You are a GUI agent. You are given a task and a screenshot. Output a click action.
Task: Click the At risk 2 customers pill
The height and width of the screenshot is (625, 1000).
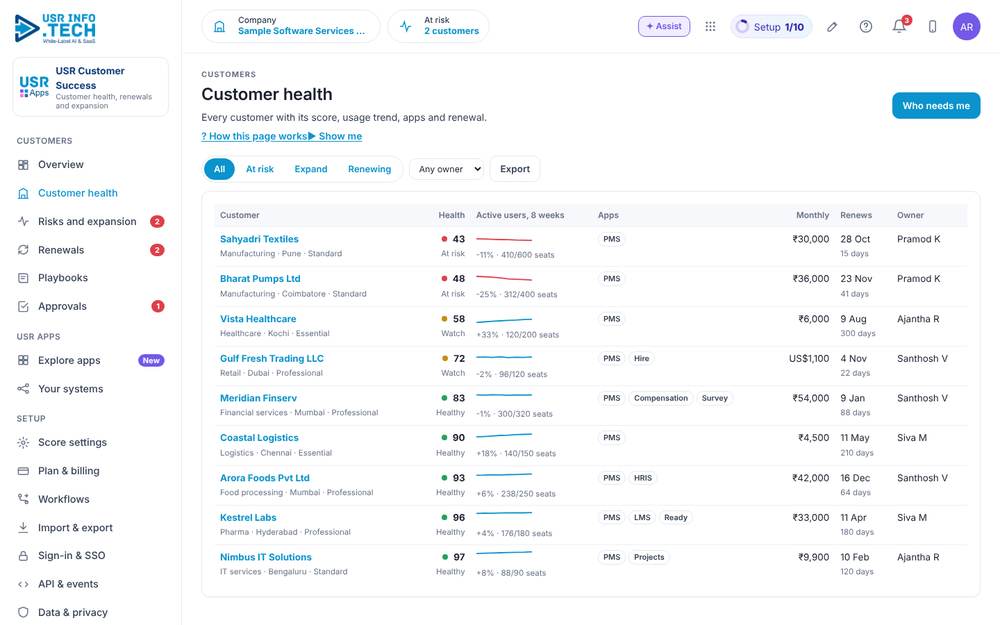[x=438, y=26]
